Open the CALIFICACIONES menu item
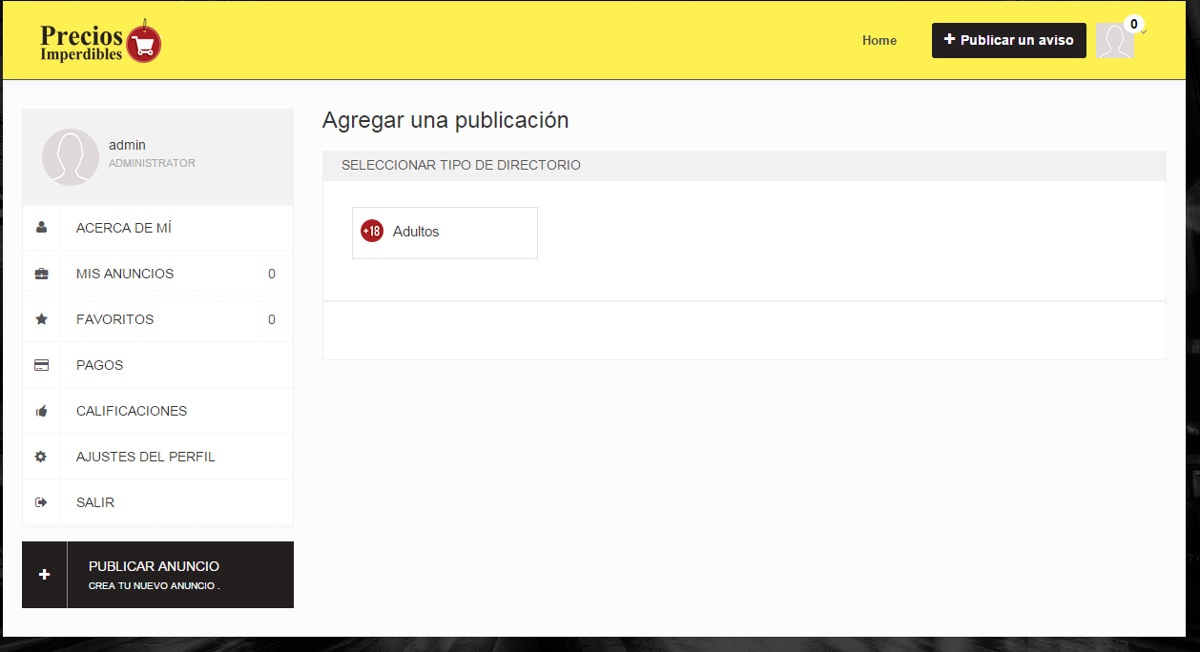This screenshot has width=1200, height=652. pyautogui.click(x=158, y=411)
